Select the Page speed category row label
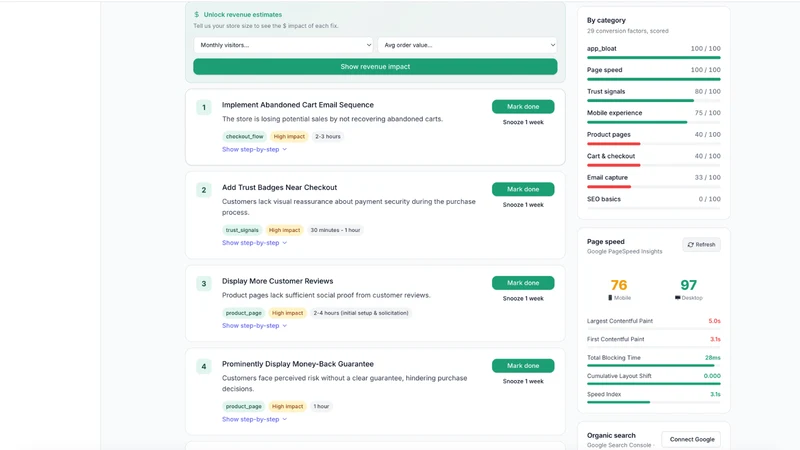This screenshot has width=800, height=450. (605, 70)
